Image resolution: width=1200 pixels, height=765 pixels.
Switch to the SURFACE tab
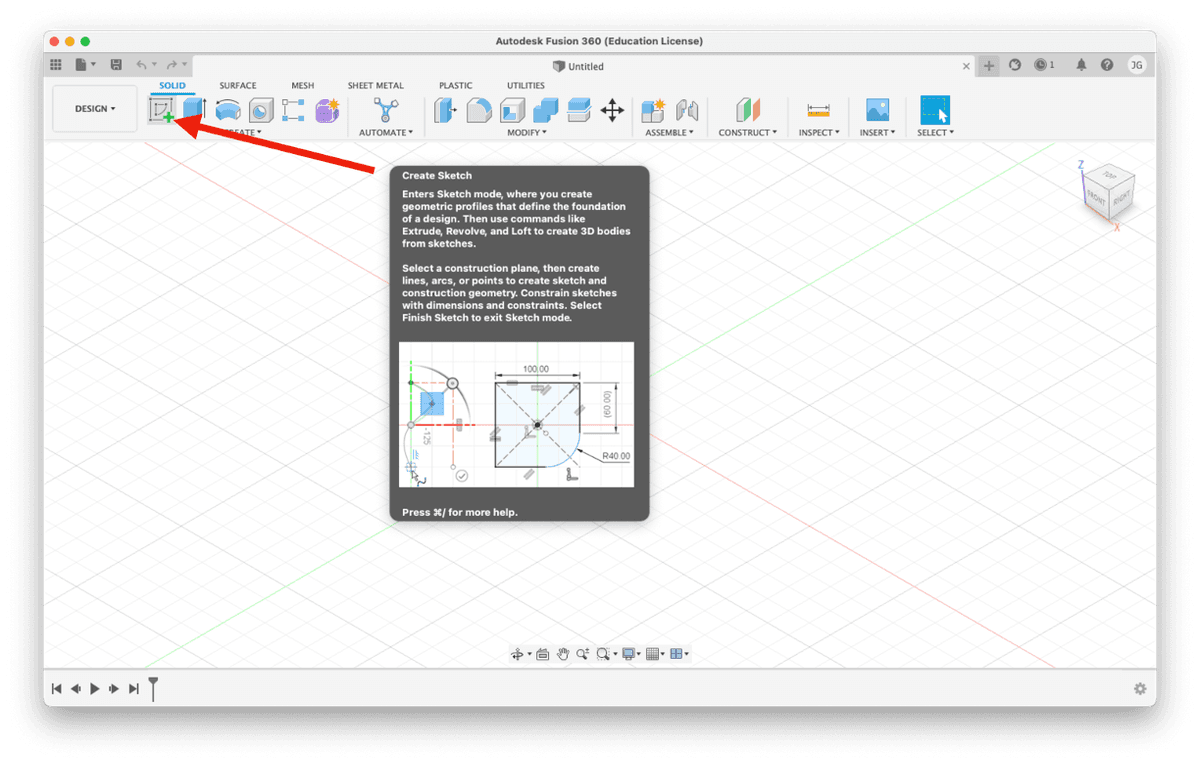click(x=238, y=86)
